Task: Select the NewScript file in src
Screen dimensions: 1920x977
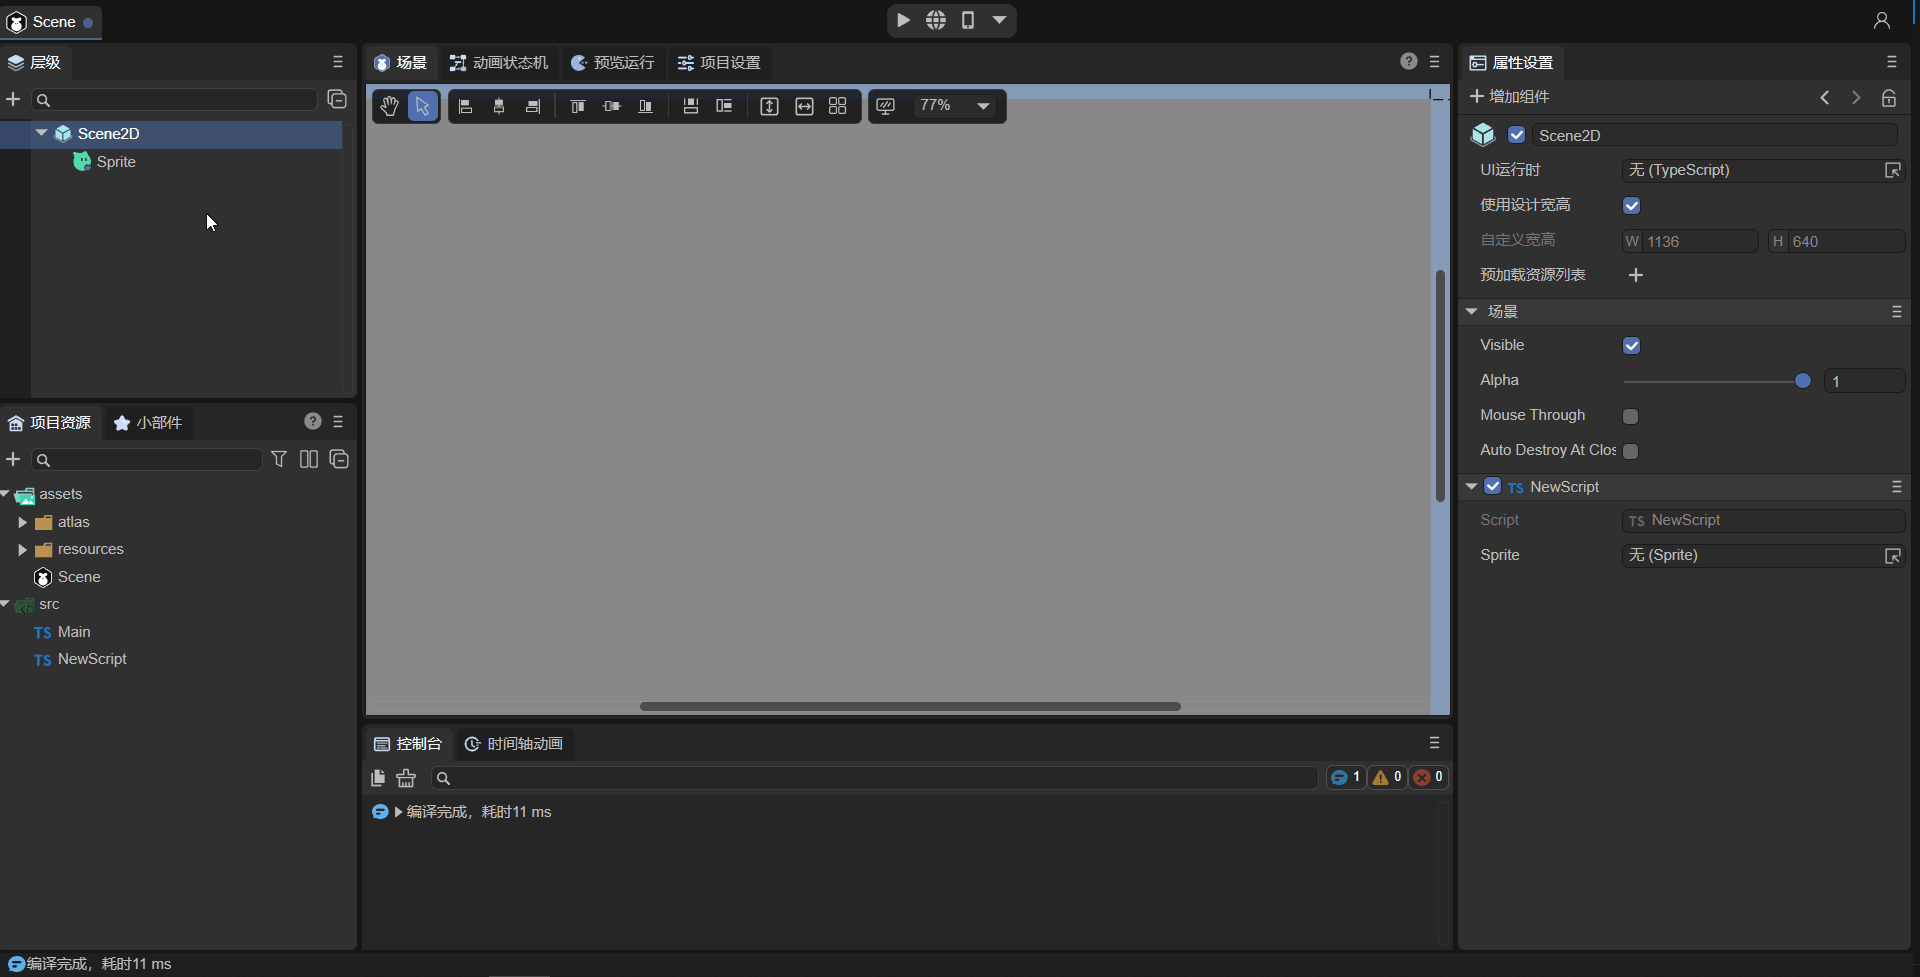Action: pyautogui.click(x=92, y=659)
